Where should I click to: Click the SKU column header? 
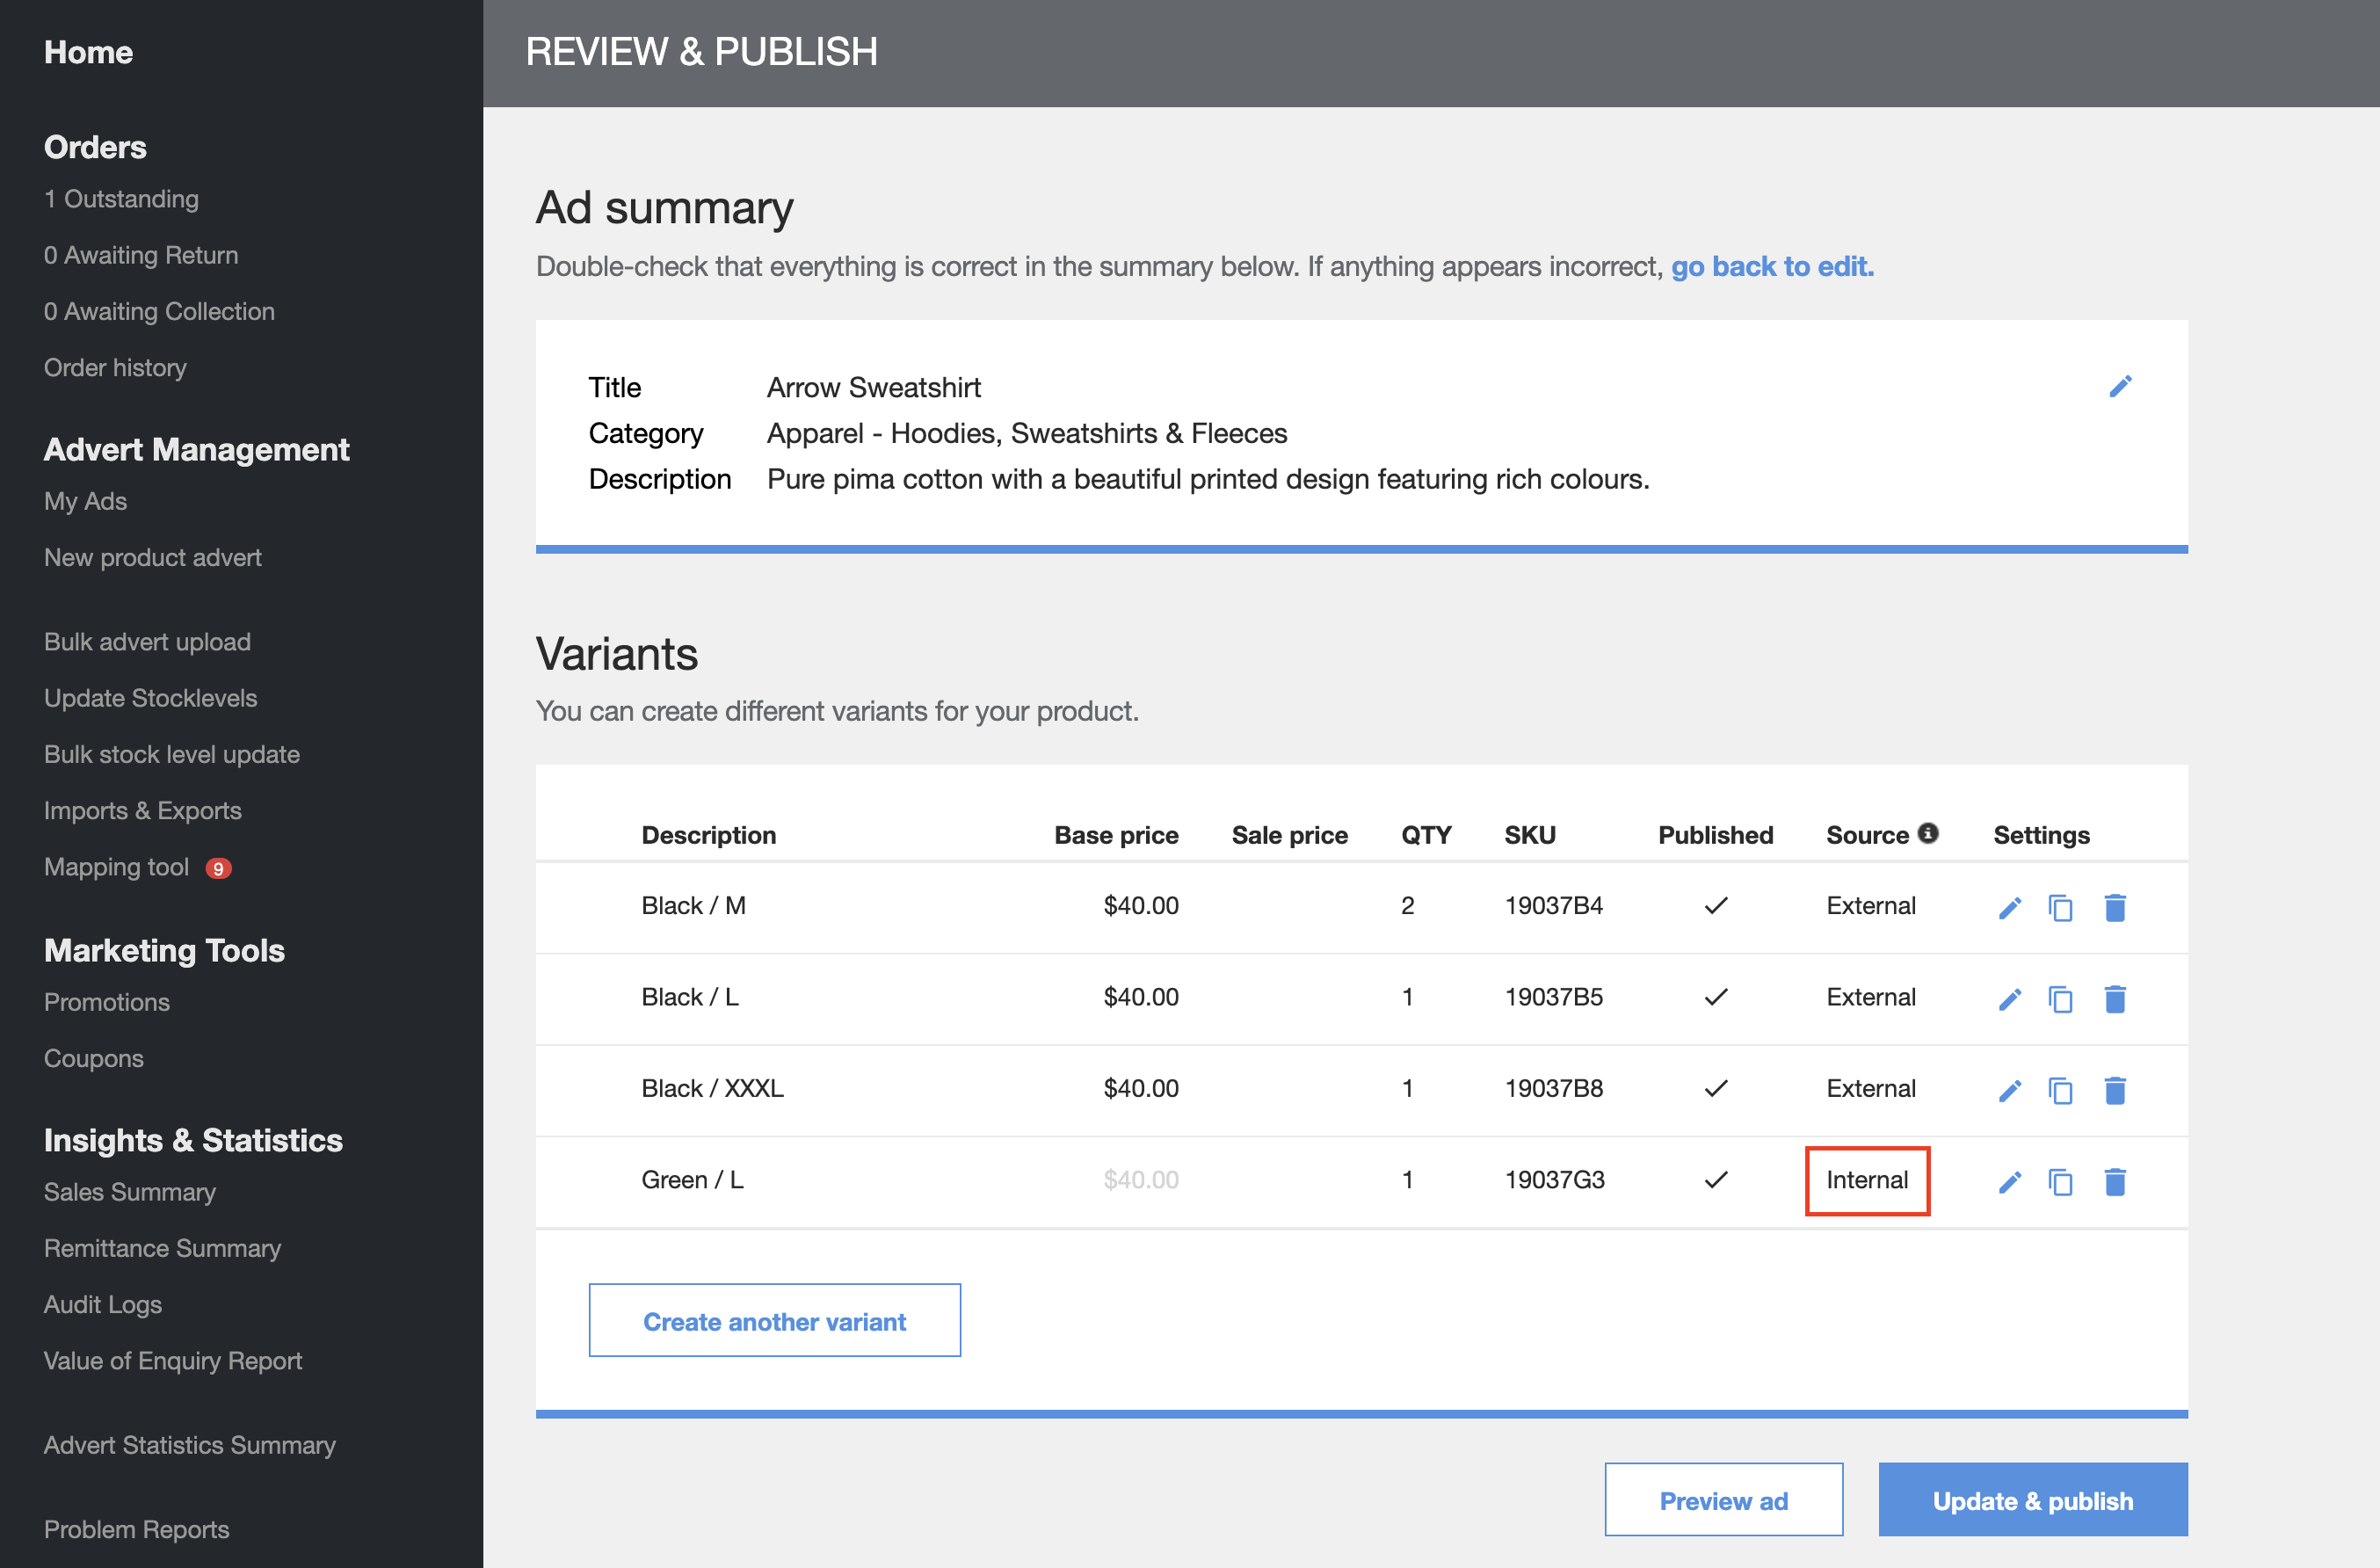(1529, 835)
